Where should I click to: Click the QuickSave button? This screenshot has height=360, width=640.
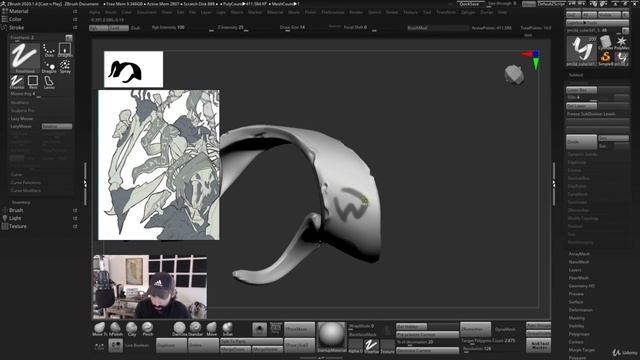[470, 4]
